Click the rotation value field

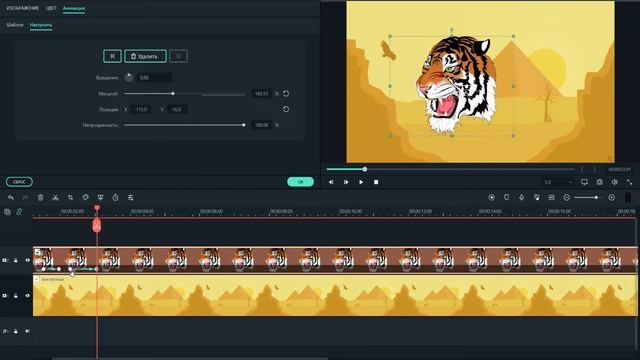coord(154,78)
